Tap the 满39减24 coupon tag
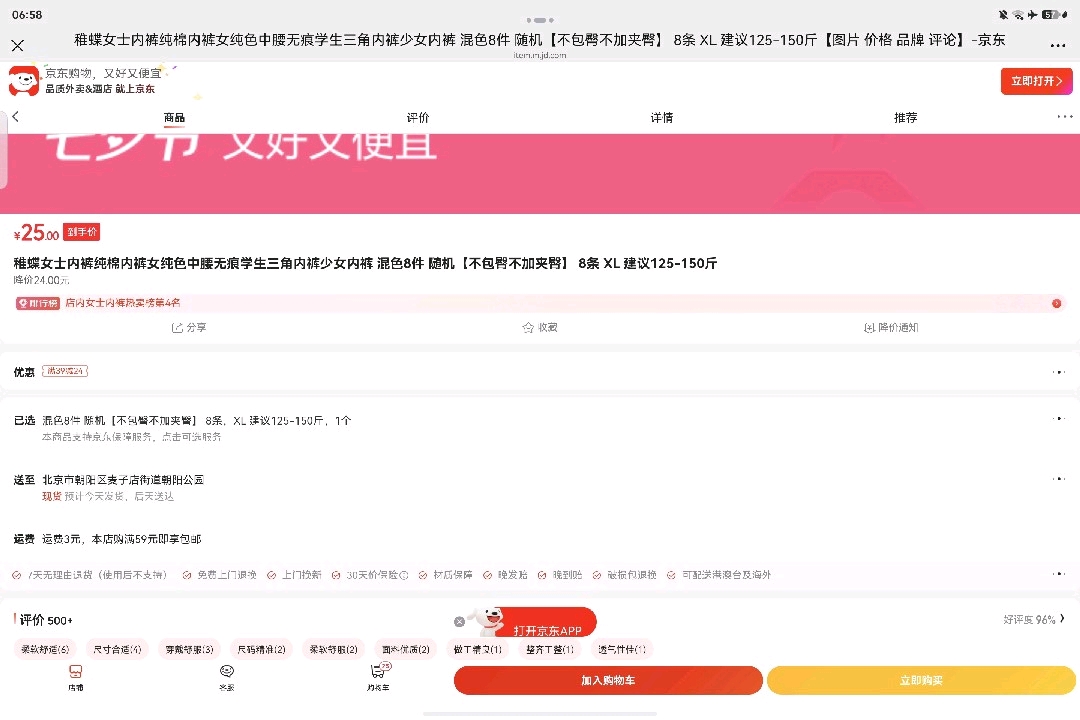This screenshot has width=1080, height=720. coord(65,371)
